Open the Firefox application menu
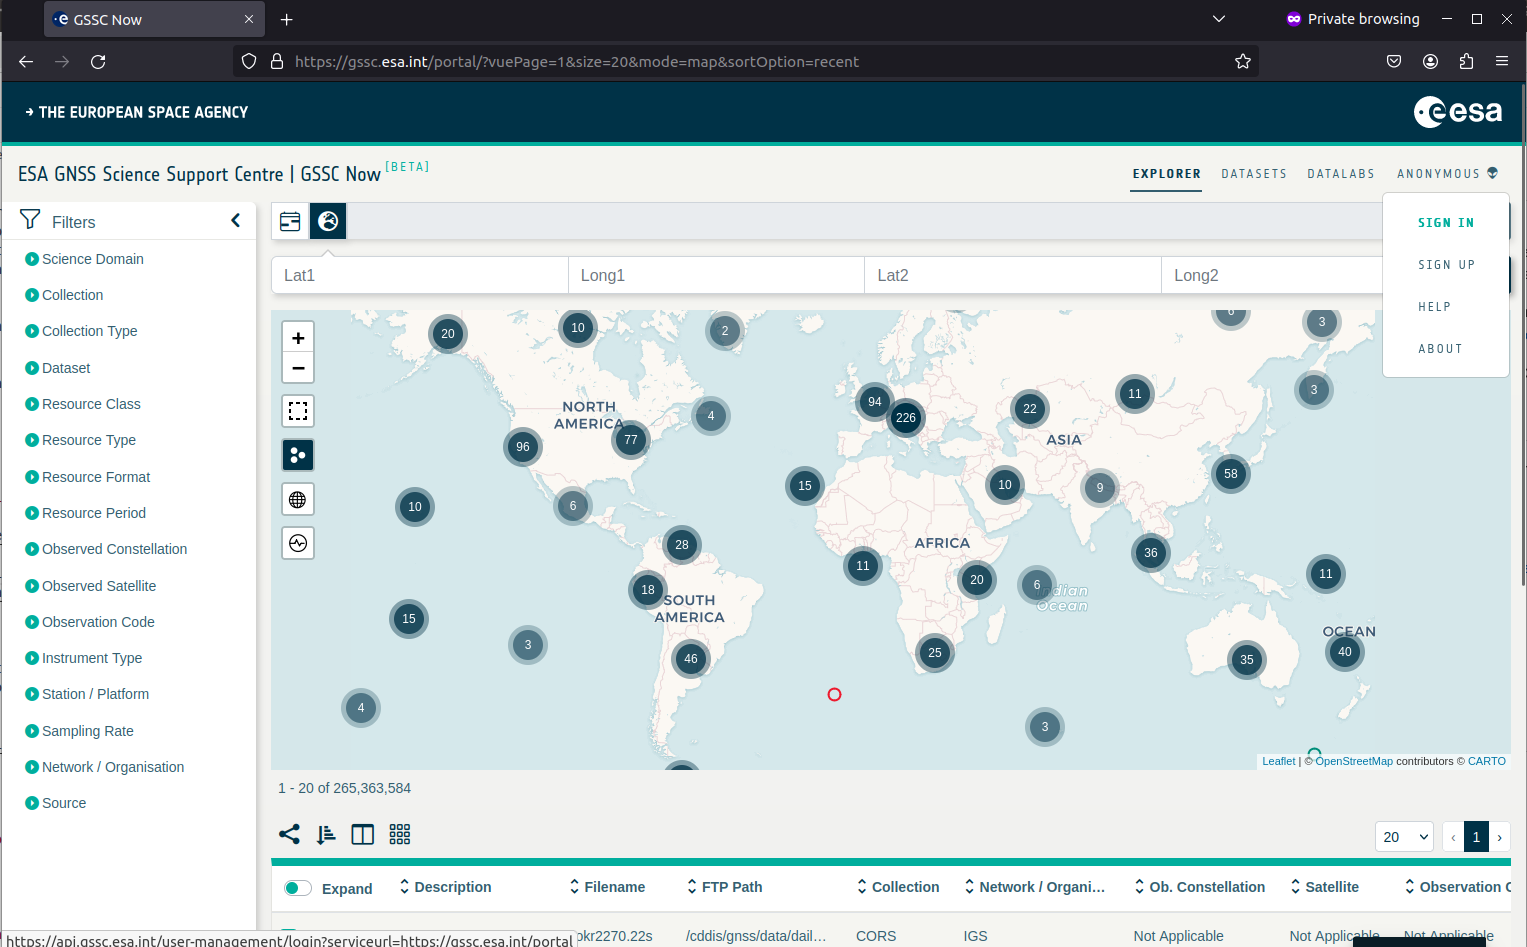The height and width of the screenshot is (947, 1527). pyautogui.click(x=1502, y=62)
